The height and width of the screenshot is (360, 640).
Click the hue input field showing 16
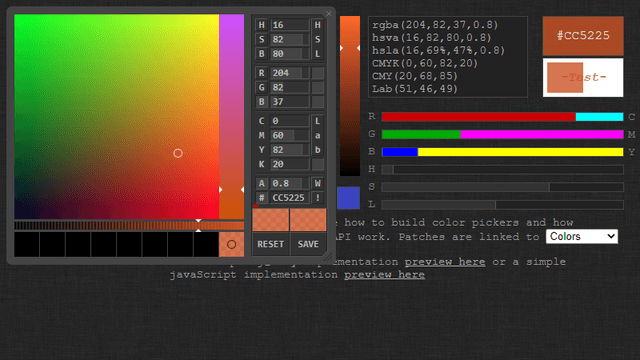(290, 25)
